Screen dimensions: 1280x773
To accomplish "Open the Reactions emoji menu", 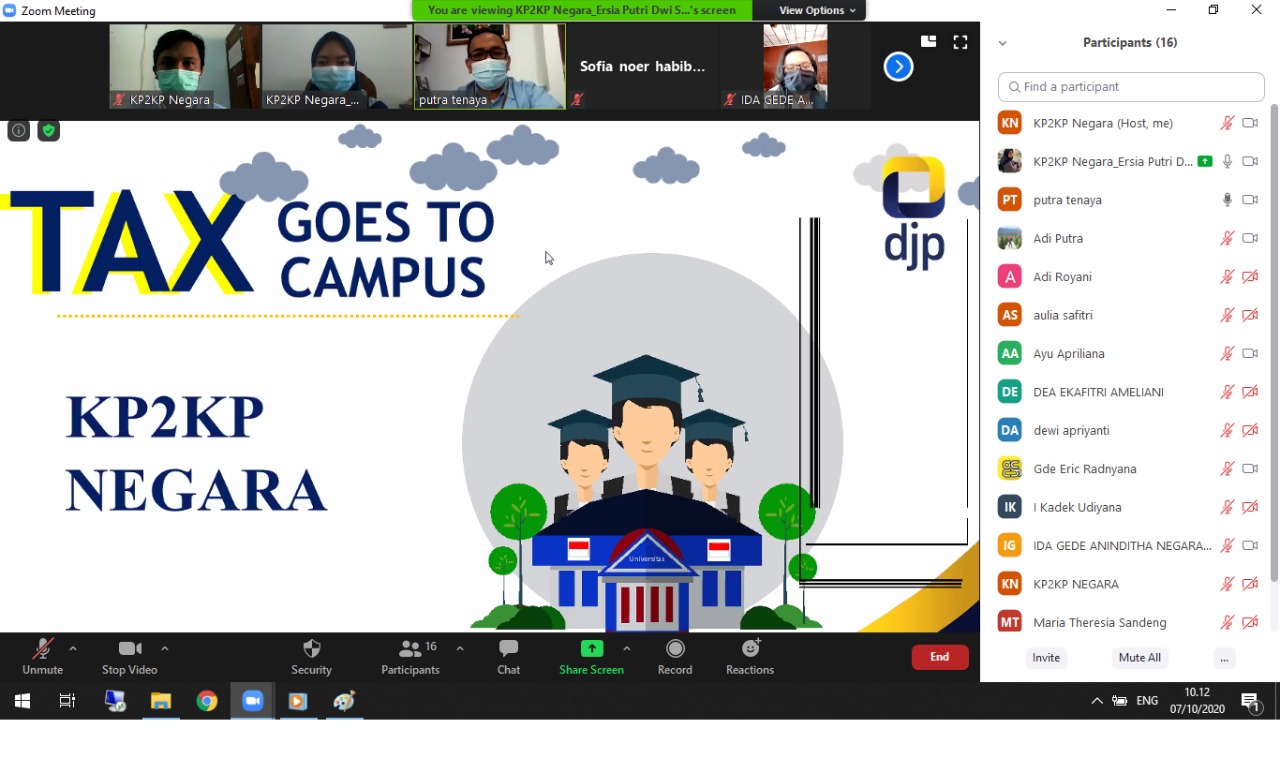I will point(750,657).
